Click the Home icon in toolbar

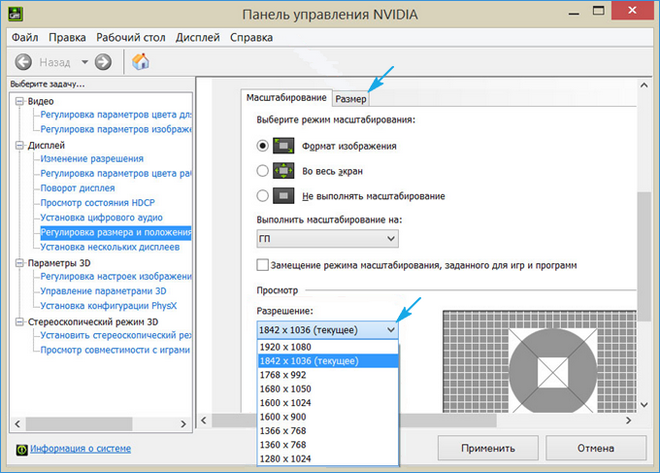click(141, 62)
